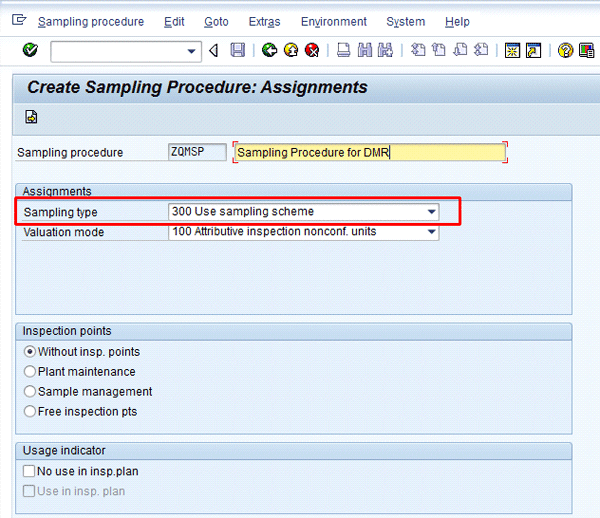Go to Previous Page icon
The width and height of the screenshot is (600, 518).
tap(439, 50)
